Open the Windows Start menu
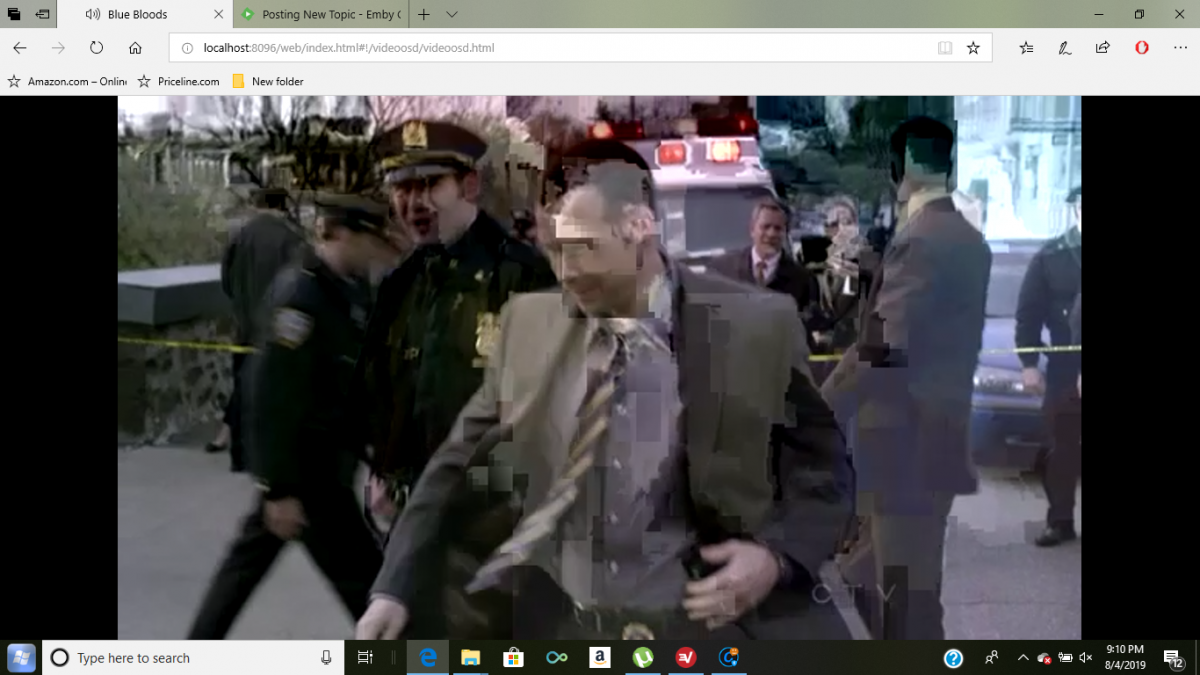1200x675 pixels. click(x=21, y=657)
